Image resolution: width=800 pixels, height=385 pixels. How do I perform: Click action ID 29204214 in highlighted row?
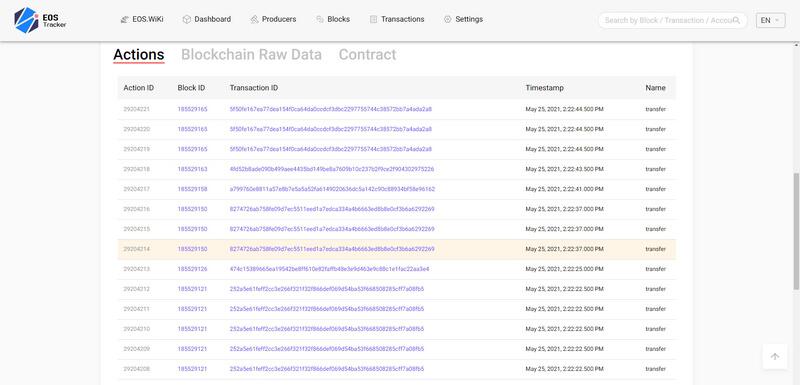(x=137, y=249)
